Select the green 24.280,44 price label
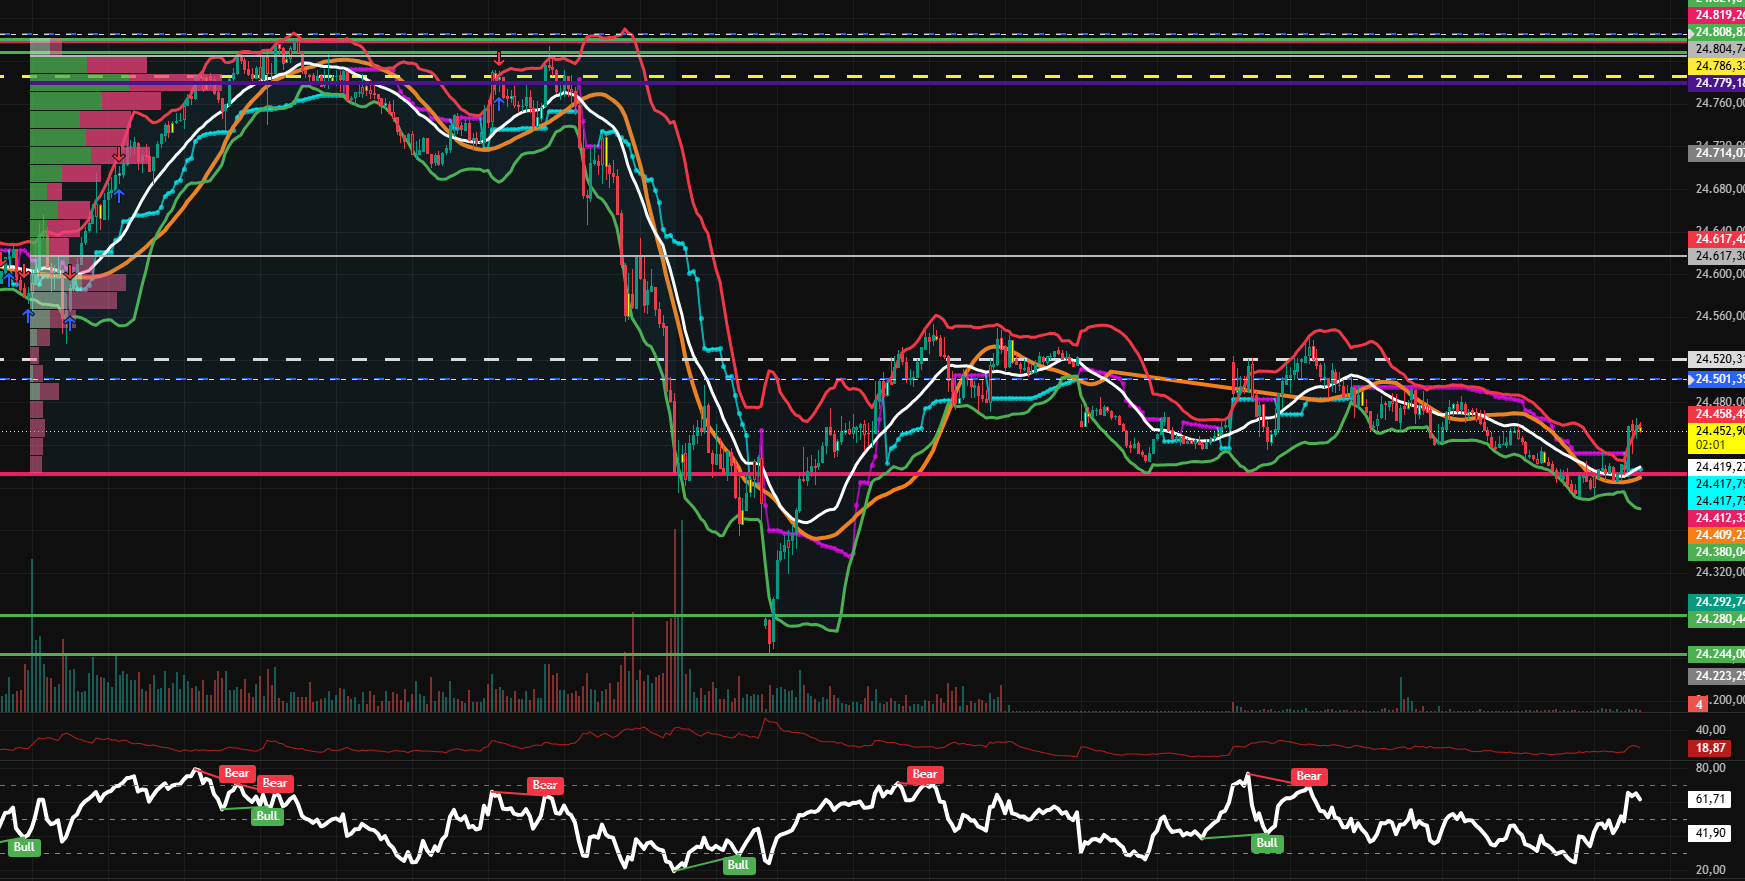This screenshot has height=881, width=1745. [x=1717, y=619]
